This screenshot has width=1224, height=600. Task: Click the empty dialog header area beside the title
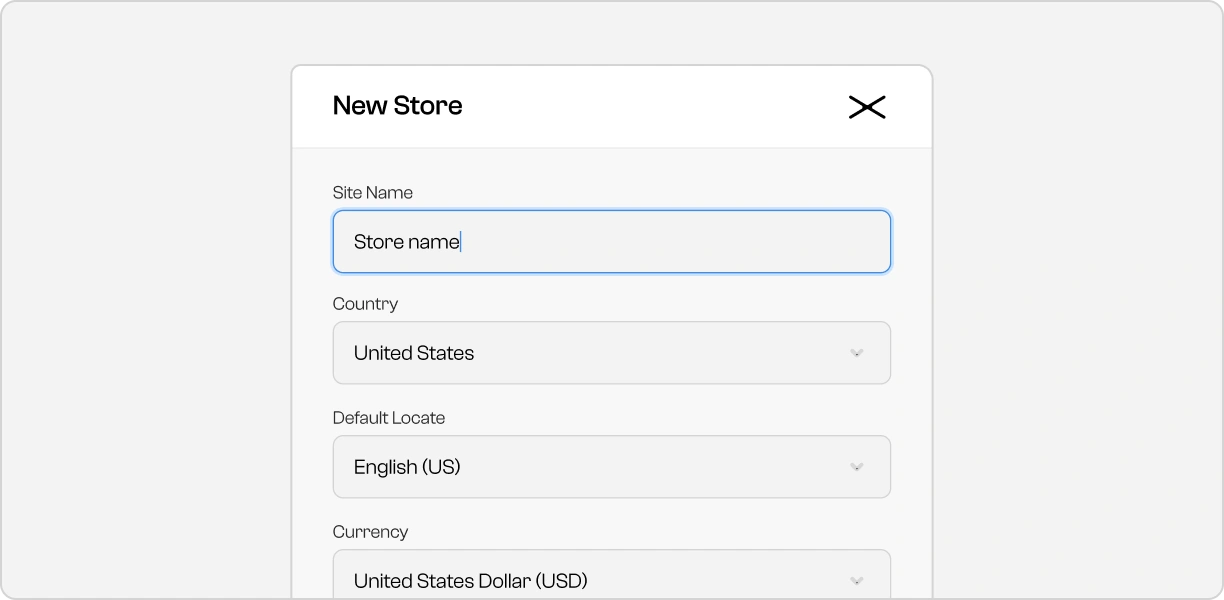point(650,107)
